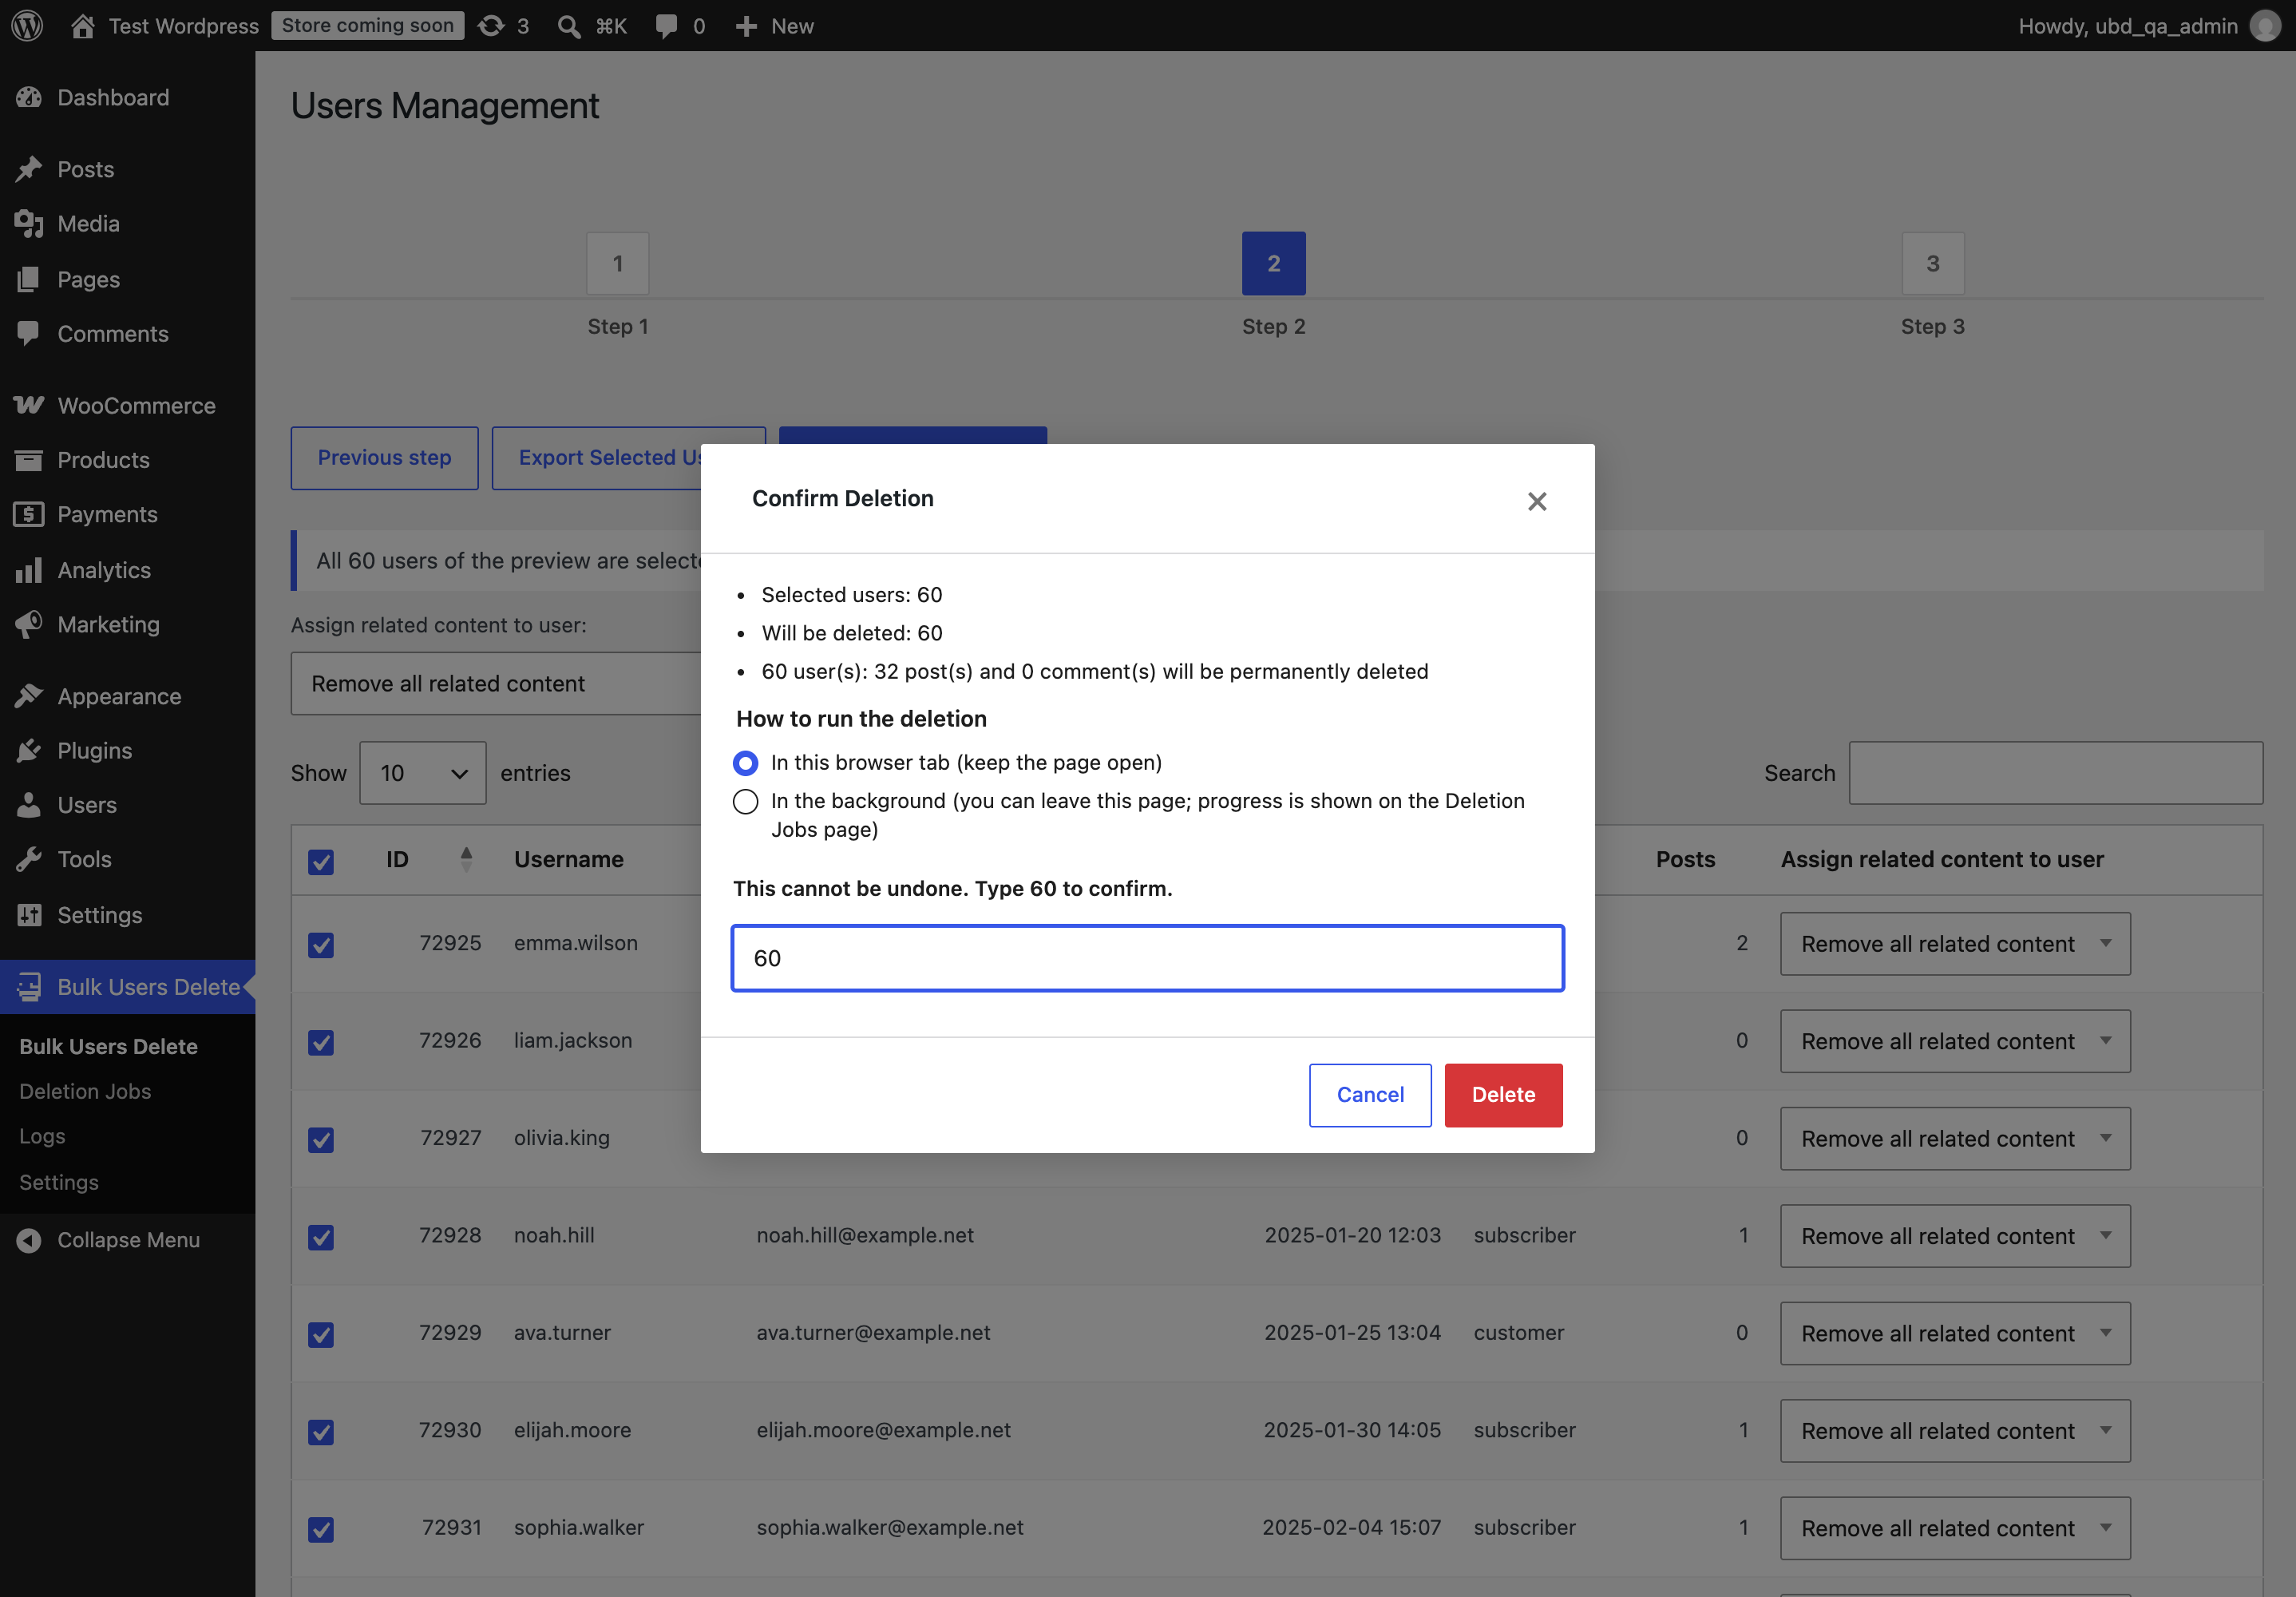This screenshot has width=2296, height=1597.
Task: Select 'In the background' radio option
Action: click(x=745, y=802)
